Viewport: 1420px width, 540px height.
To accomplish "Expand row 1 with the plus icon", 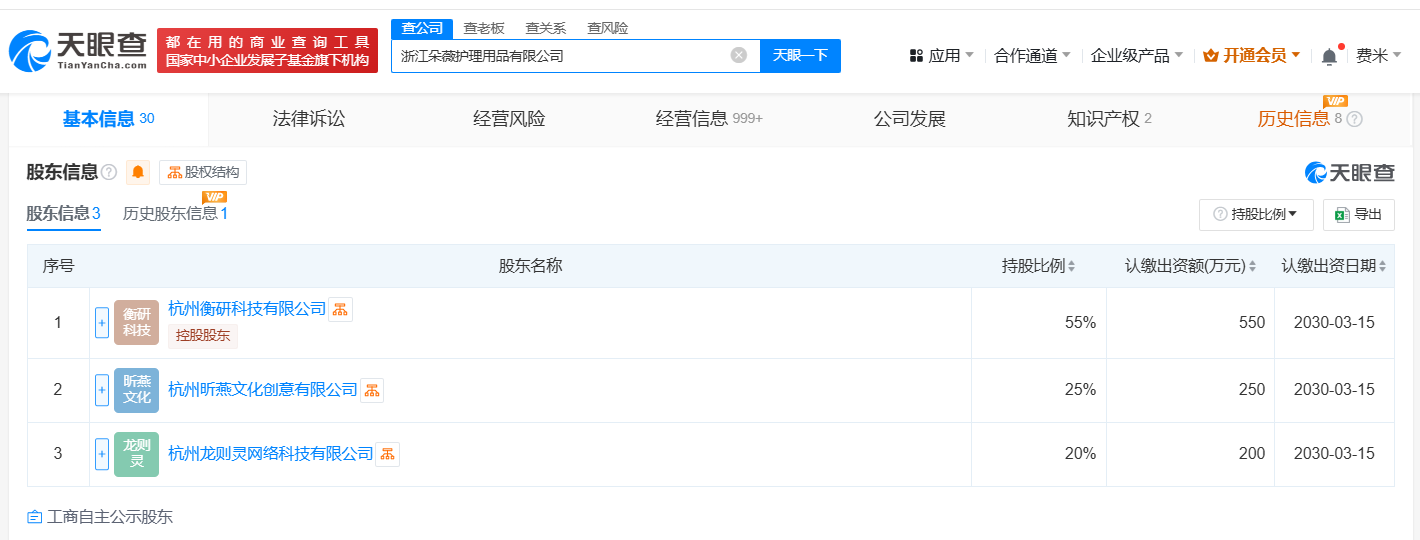I will (102, 322).
